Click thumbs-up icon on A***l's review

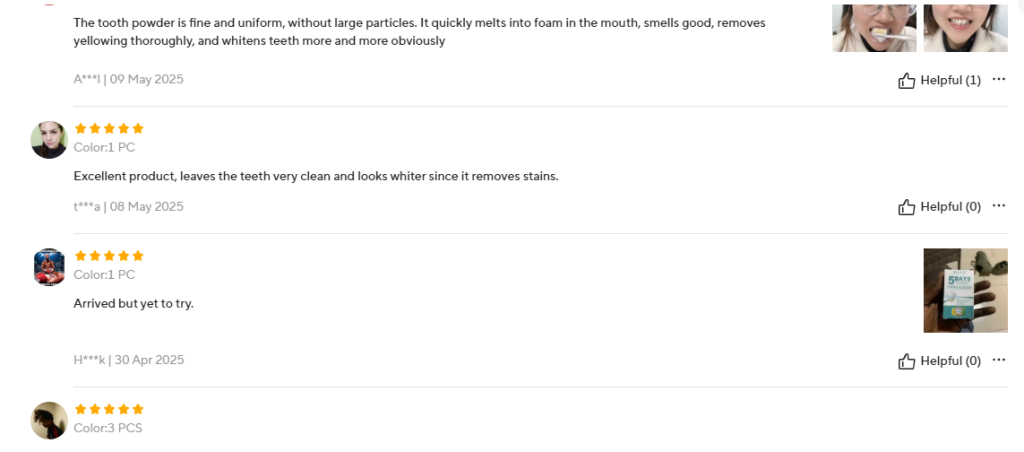pyautogui.click(x=907, y=80)
